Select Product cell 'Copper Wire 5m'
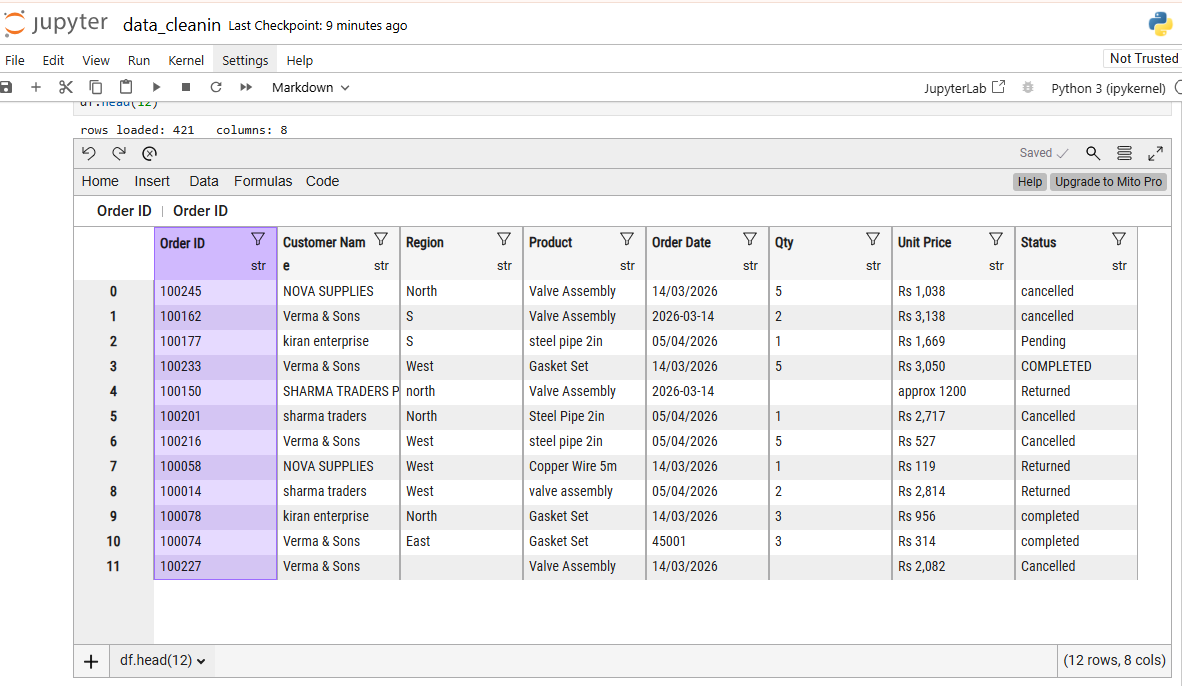This screenshot has width=1182, height=686. [583, 467]
